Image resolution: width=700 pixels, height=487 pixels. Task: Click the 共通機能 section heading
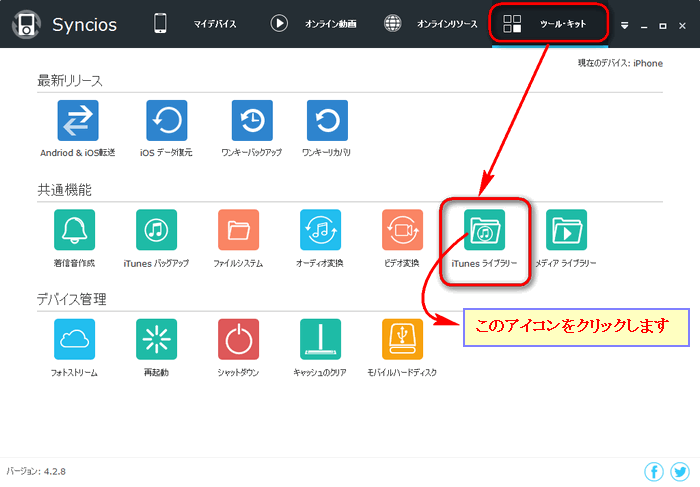click(x=64, y=190)
